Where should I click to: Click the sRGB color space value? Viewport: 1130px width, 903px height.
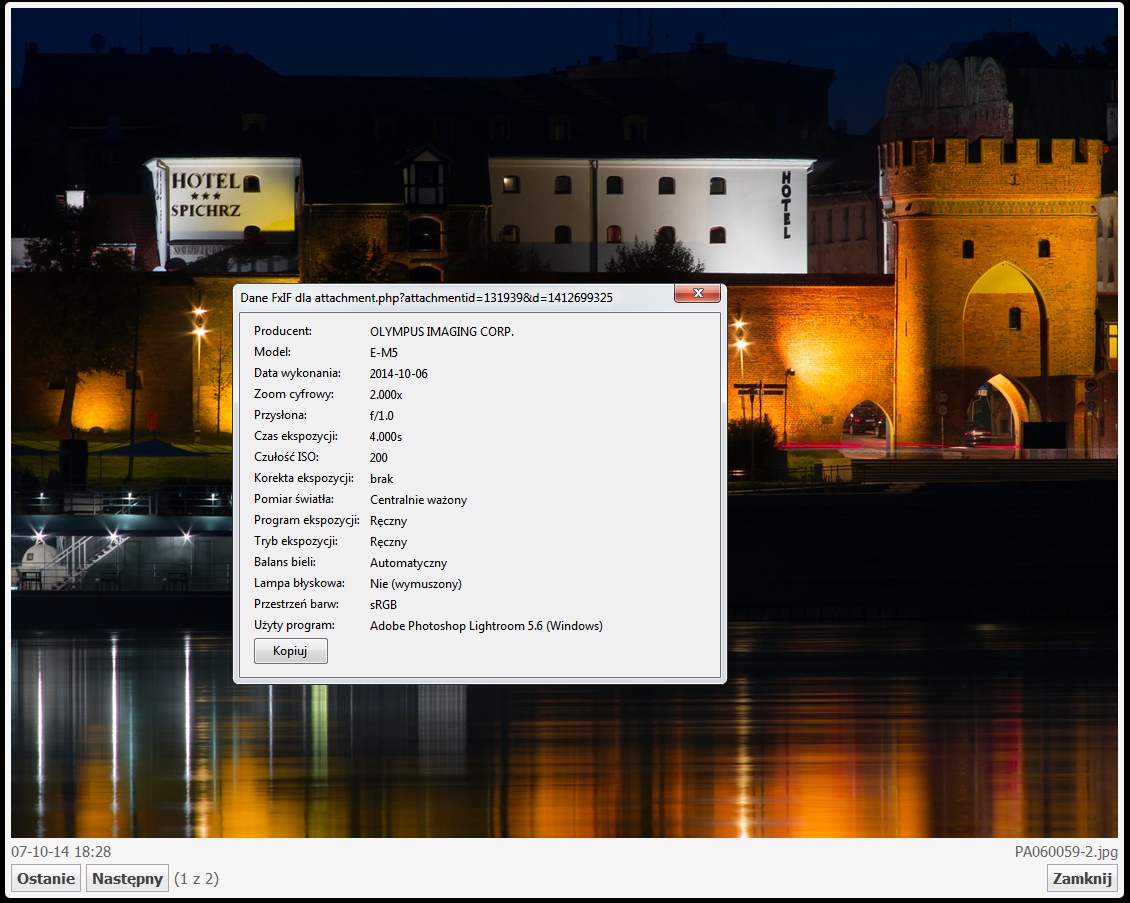point(383,605)
